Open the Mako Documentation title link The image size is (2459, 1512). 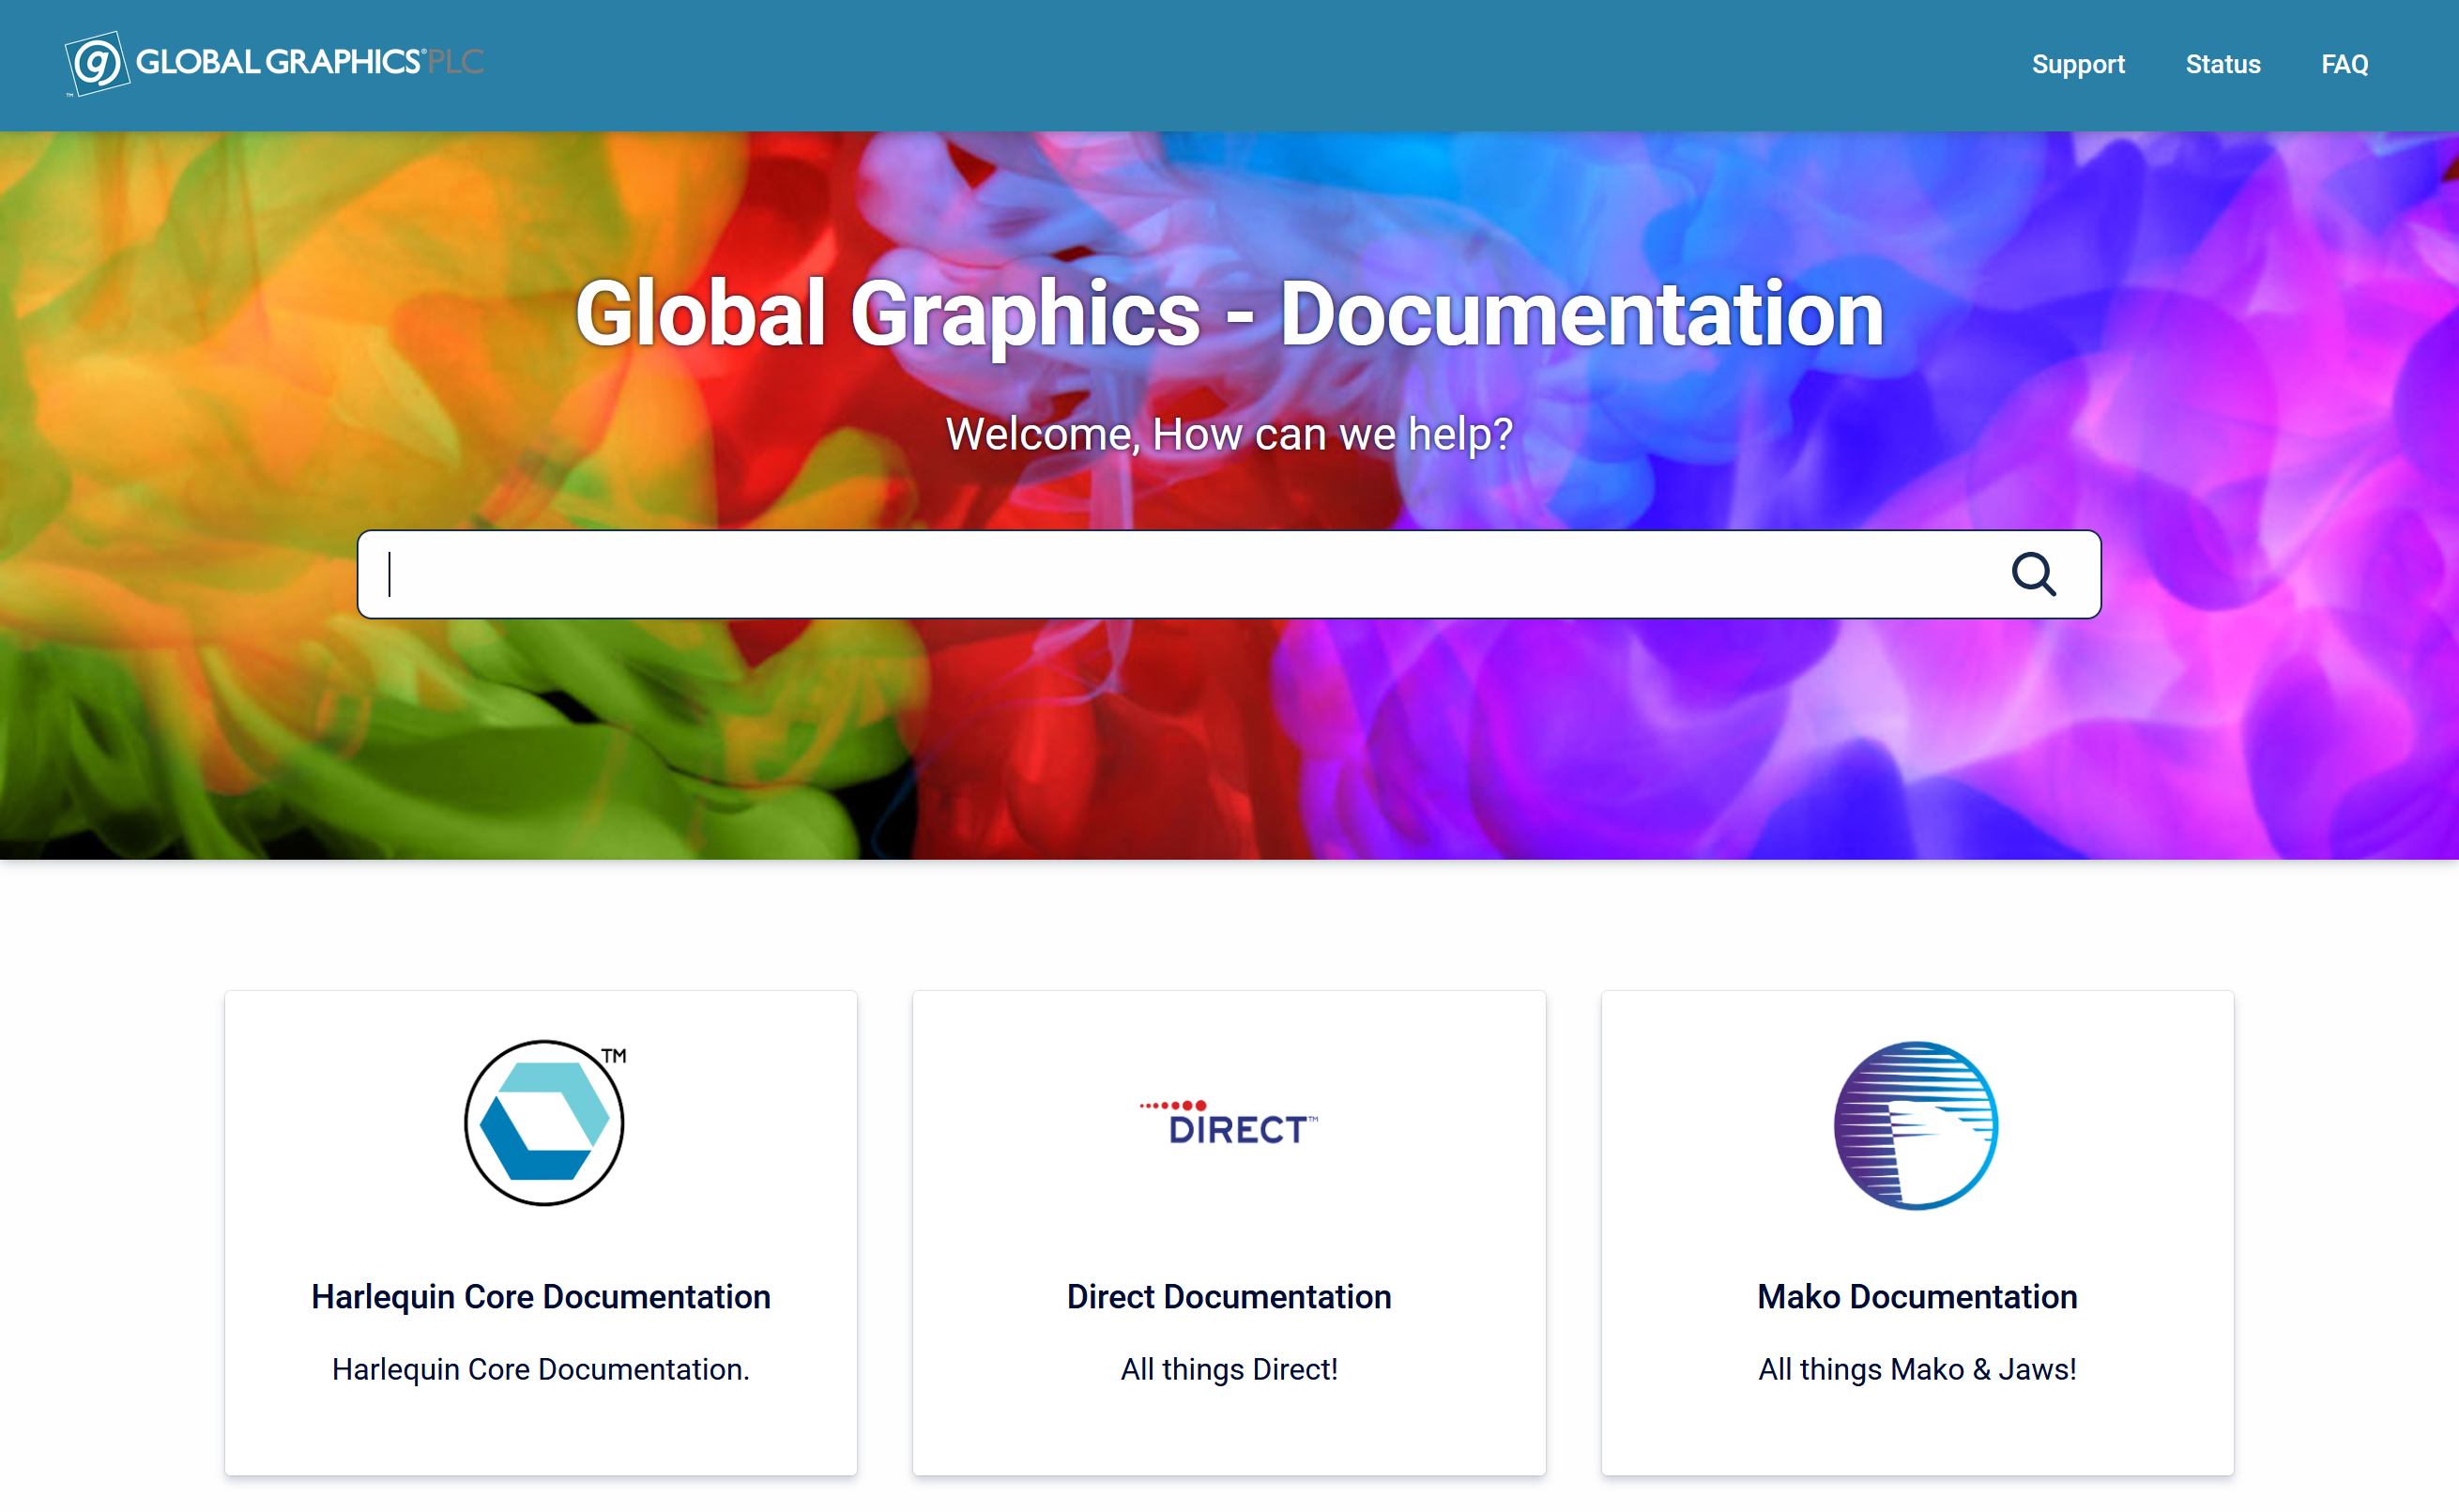(1917, 1296)
